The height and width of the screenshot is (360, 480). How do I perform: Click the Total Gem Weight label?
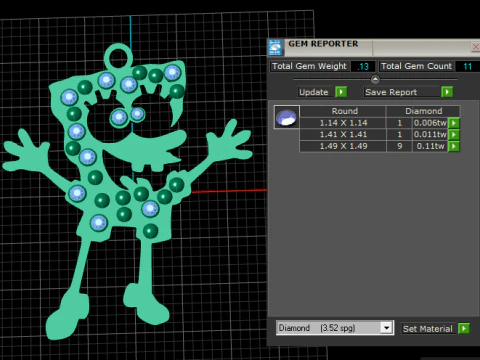click(x=309, y=66)
